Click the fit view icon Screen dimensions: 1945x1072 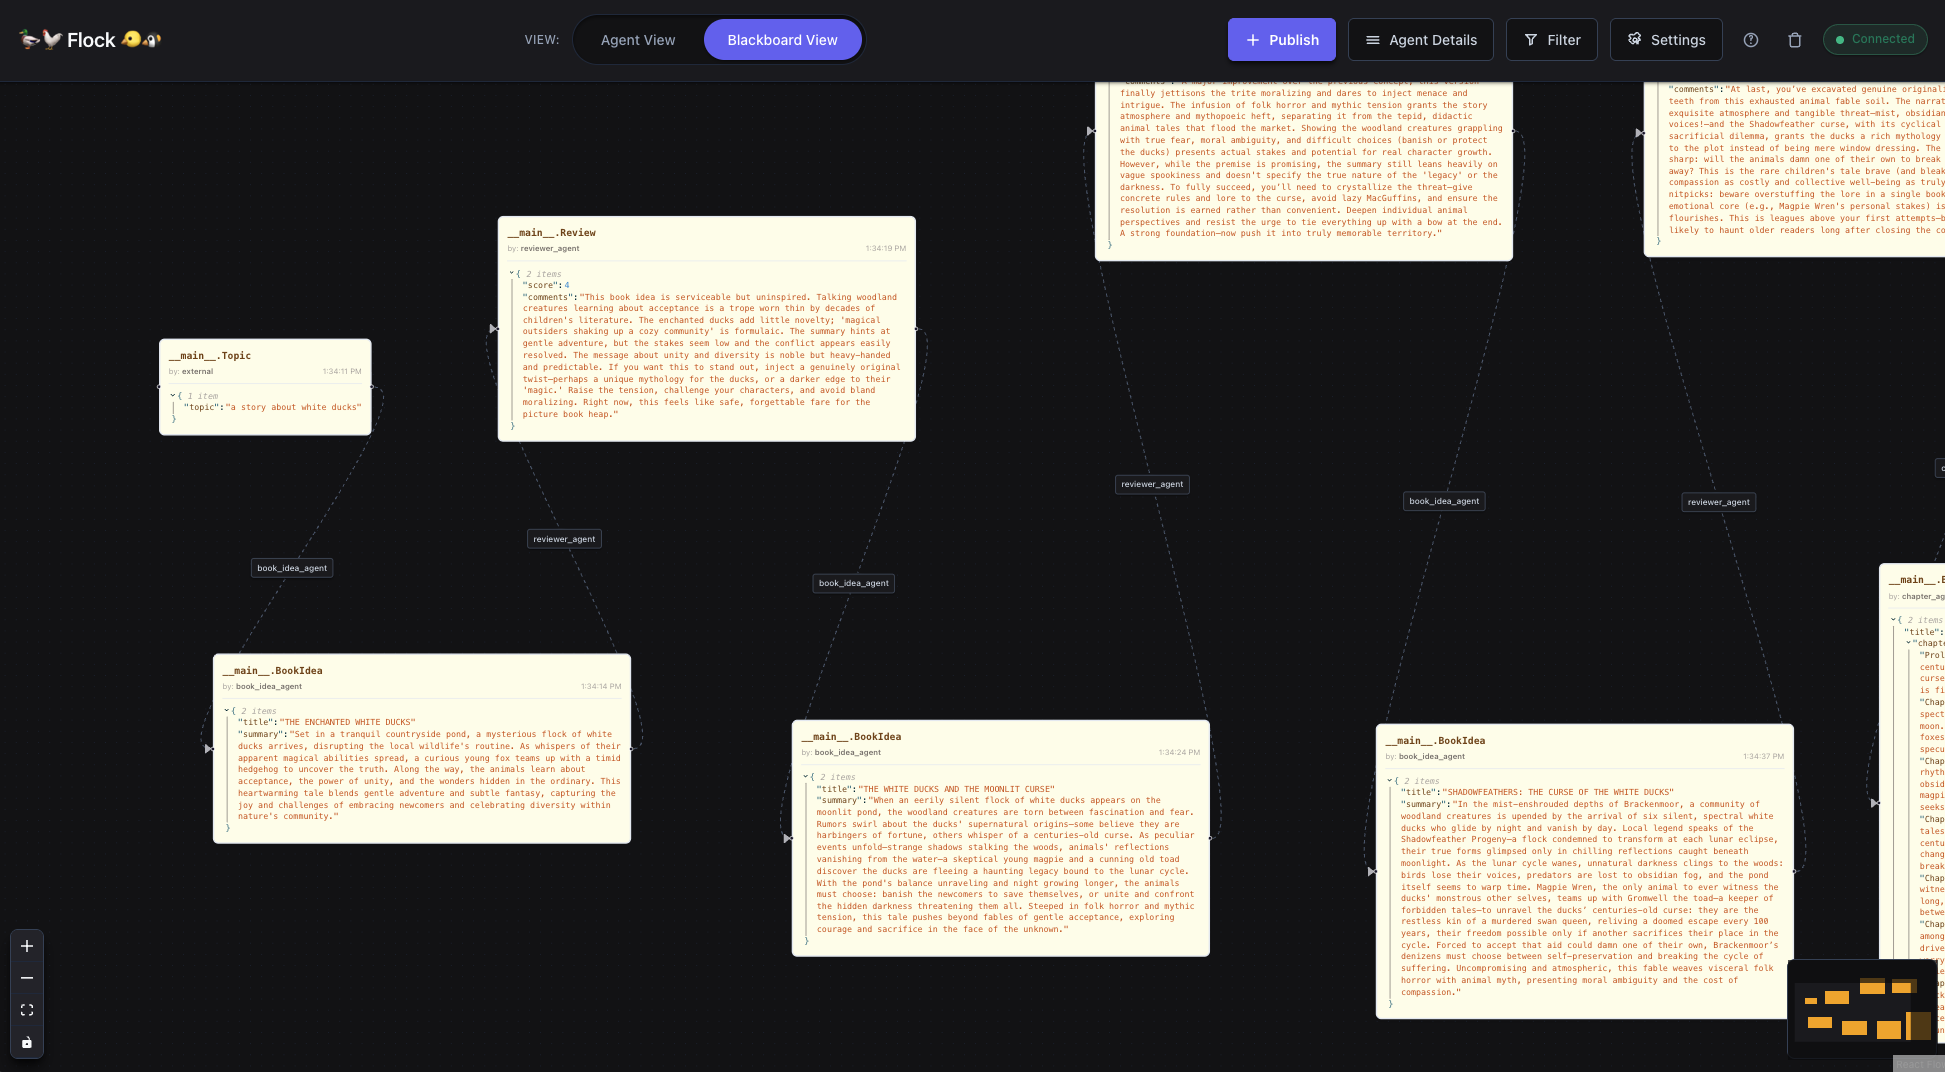(27, 1010)
